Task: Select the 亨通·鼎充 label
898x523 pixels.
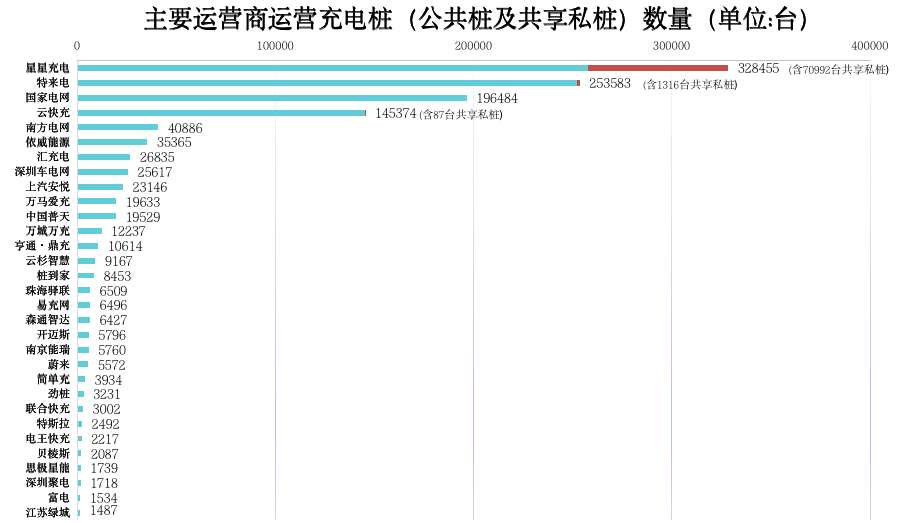Action: [42, 245]
